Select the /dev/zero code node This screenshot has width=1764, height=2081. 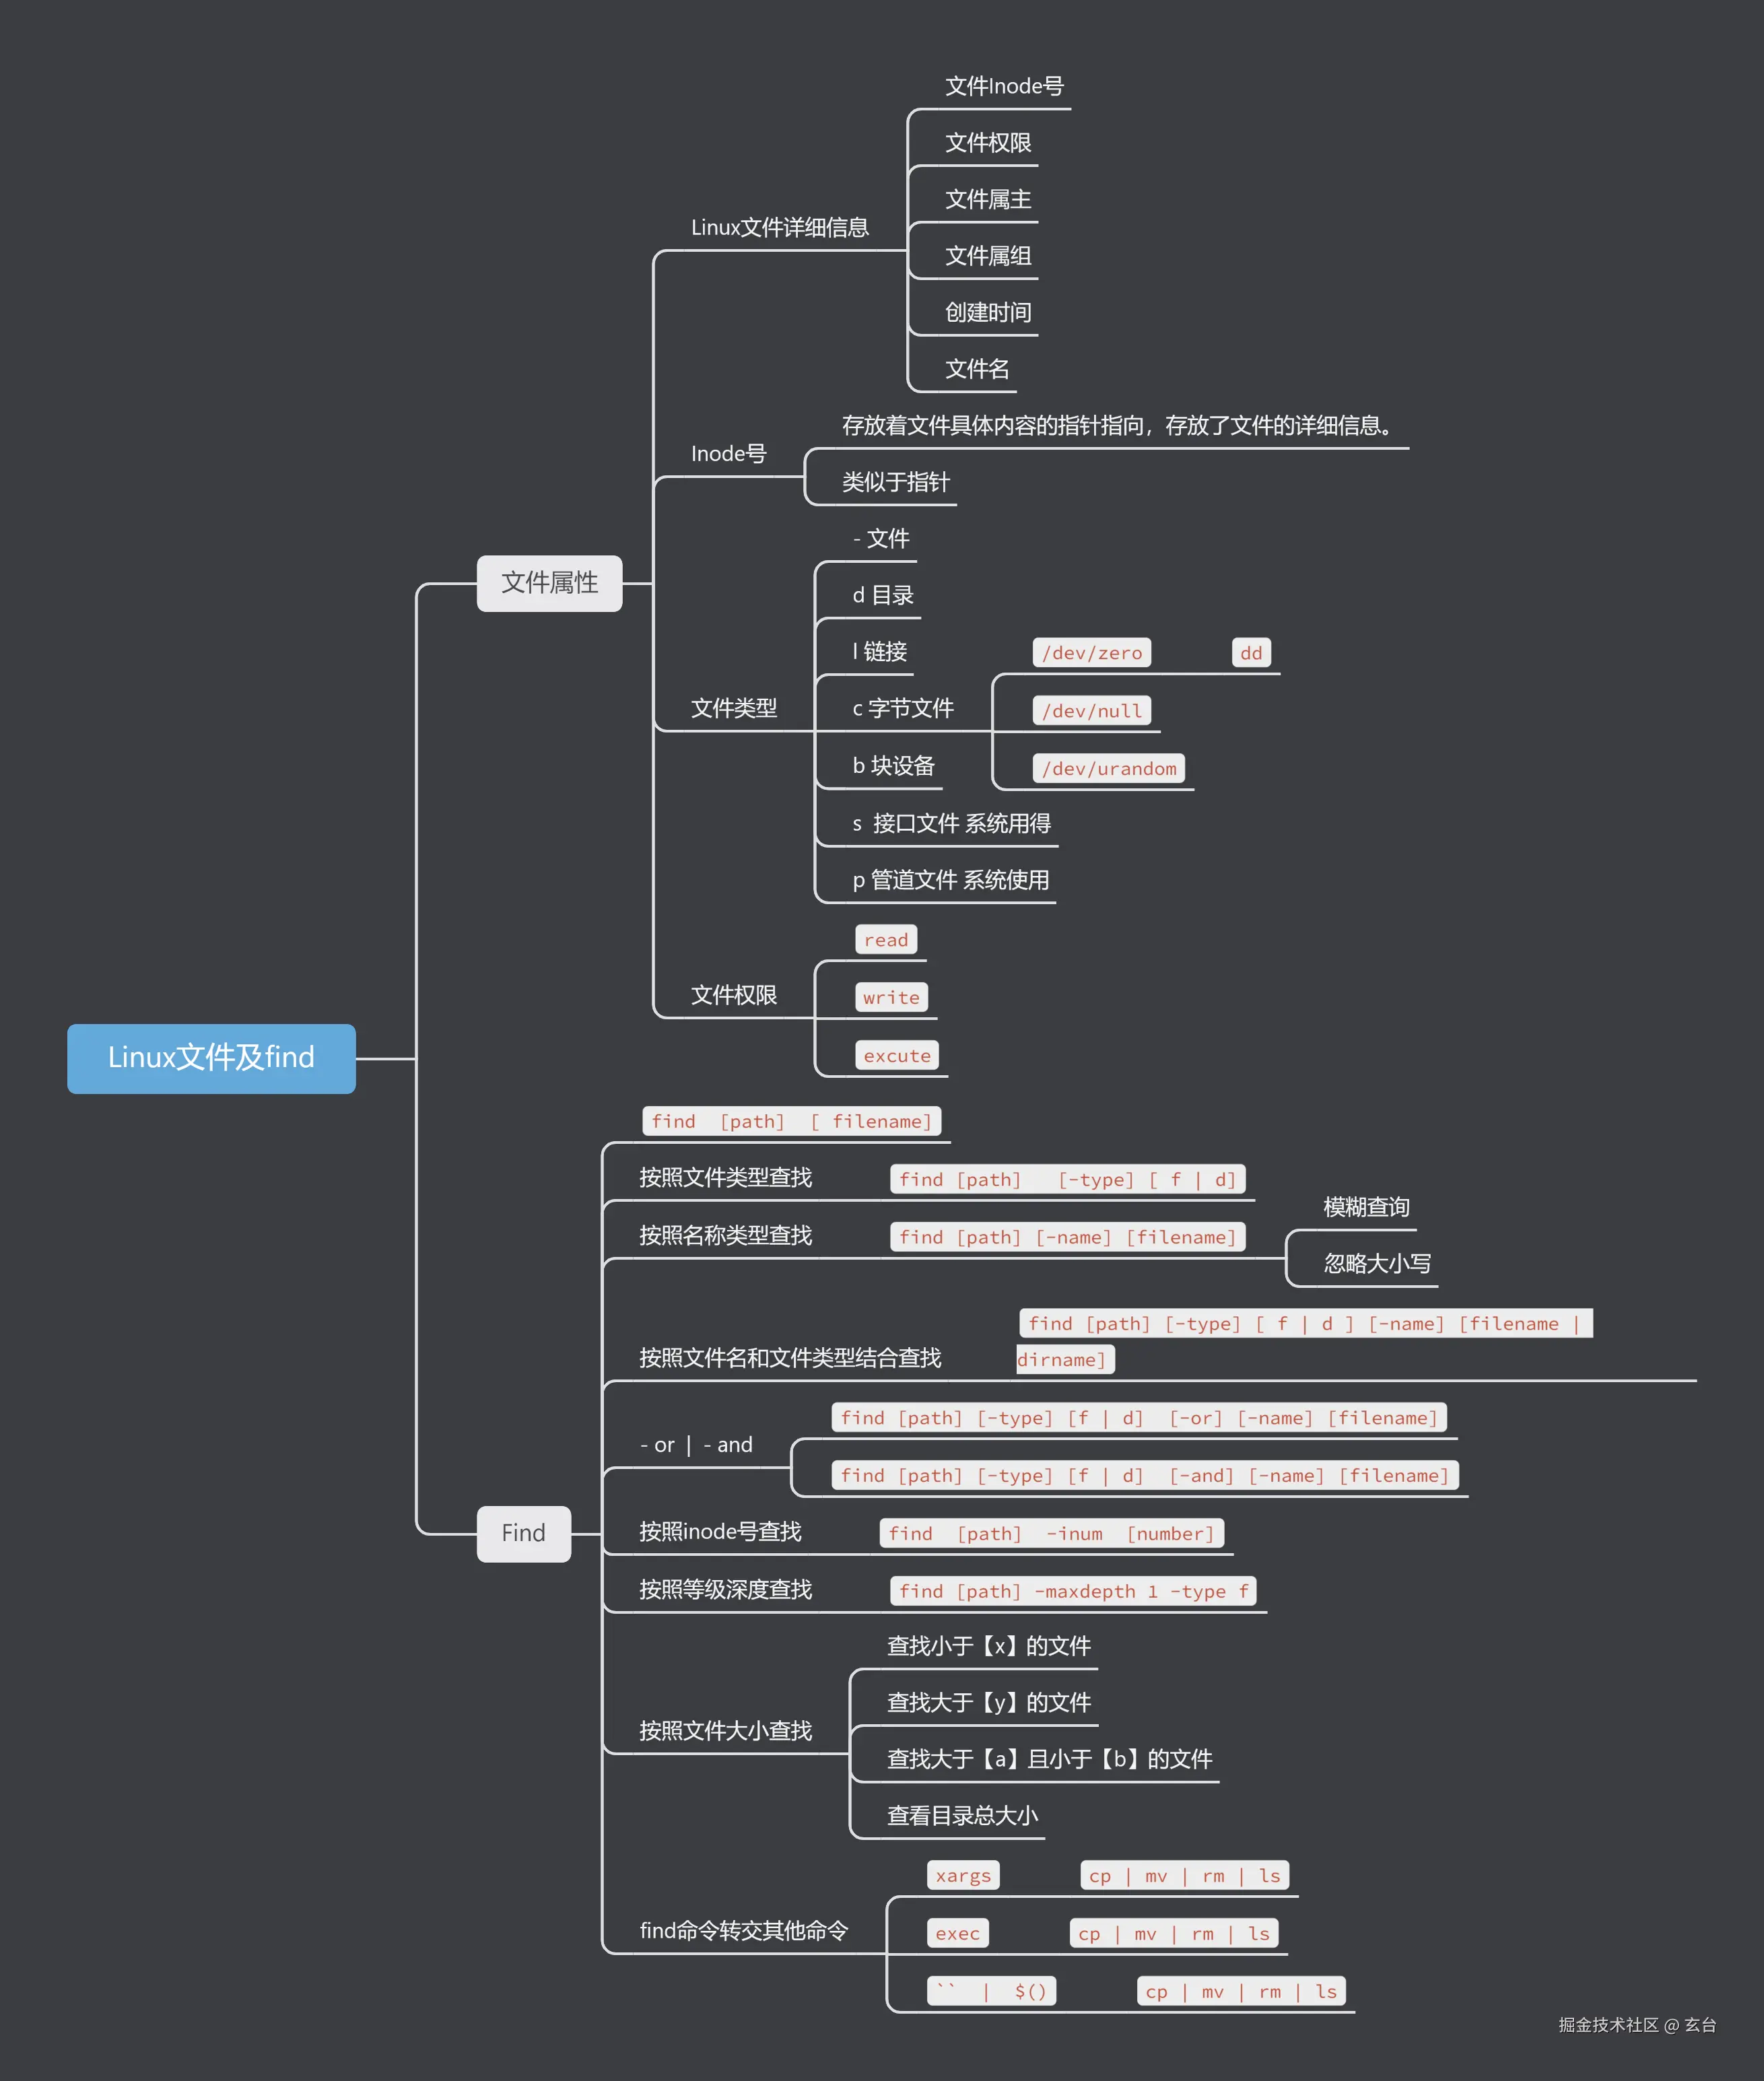pyautogui.click(x=1092, y=652)
